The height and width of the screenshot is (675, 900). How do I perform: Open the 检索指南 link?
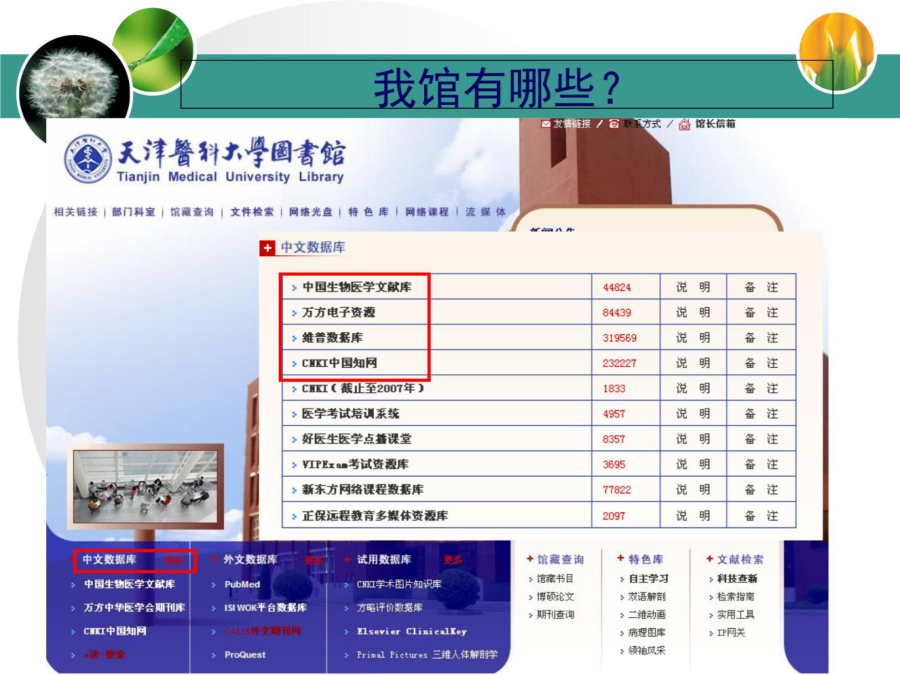[736, 597]
